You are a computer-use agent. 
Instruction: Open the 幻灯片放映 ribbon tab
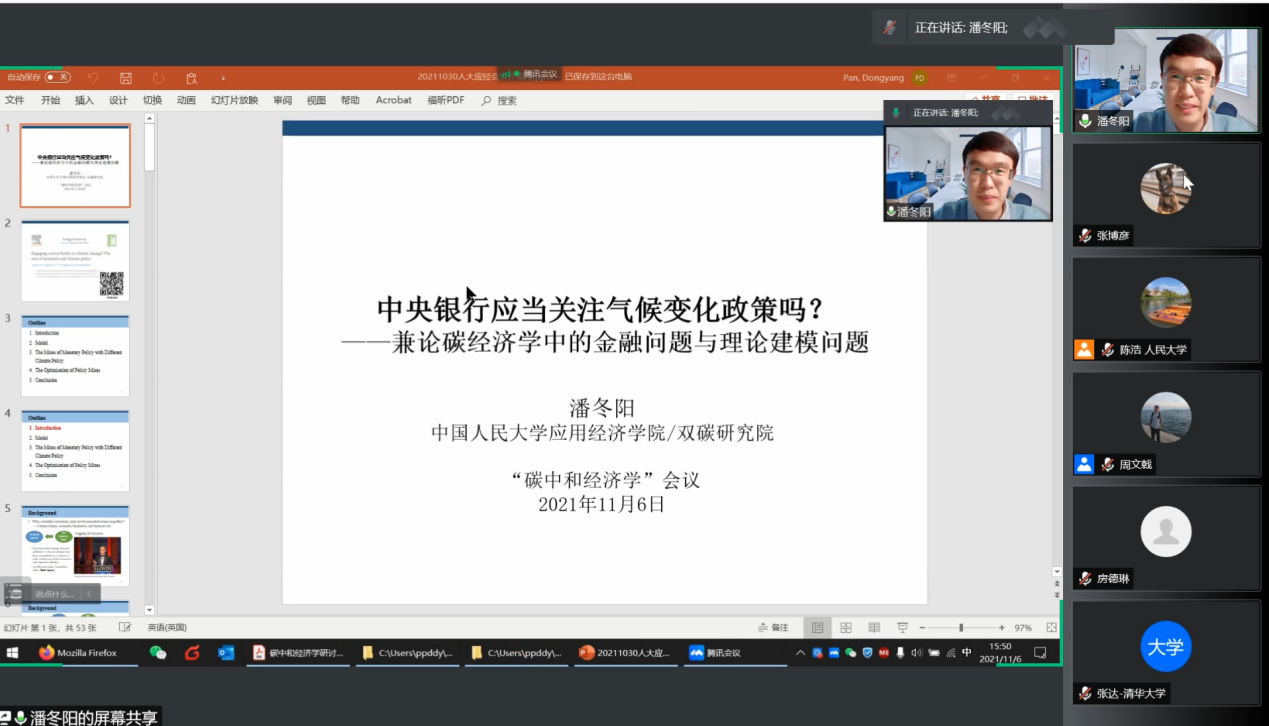click(x=234, y=100)
